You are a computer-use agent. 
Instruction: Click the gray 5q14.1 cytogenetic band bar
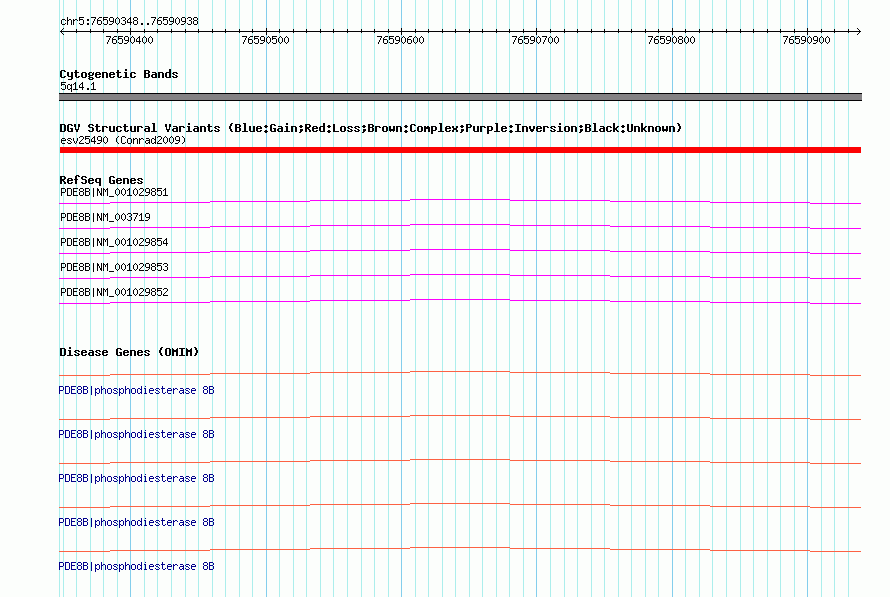[460, 97]
